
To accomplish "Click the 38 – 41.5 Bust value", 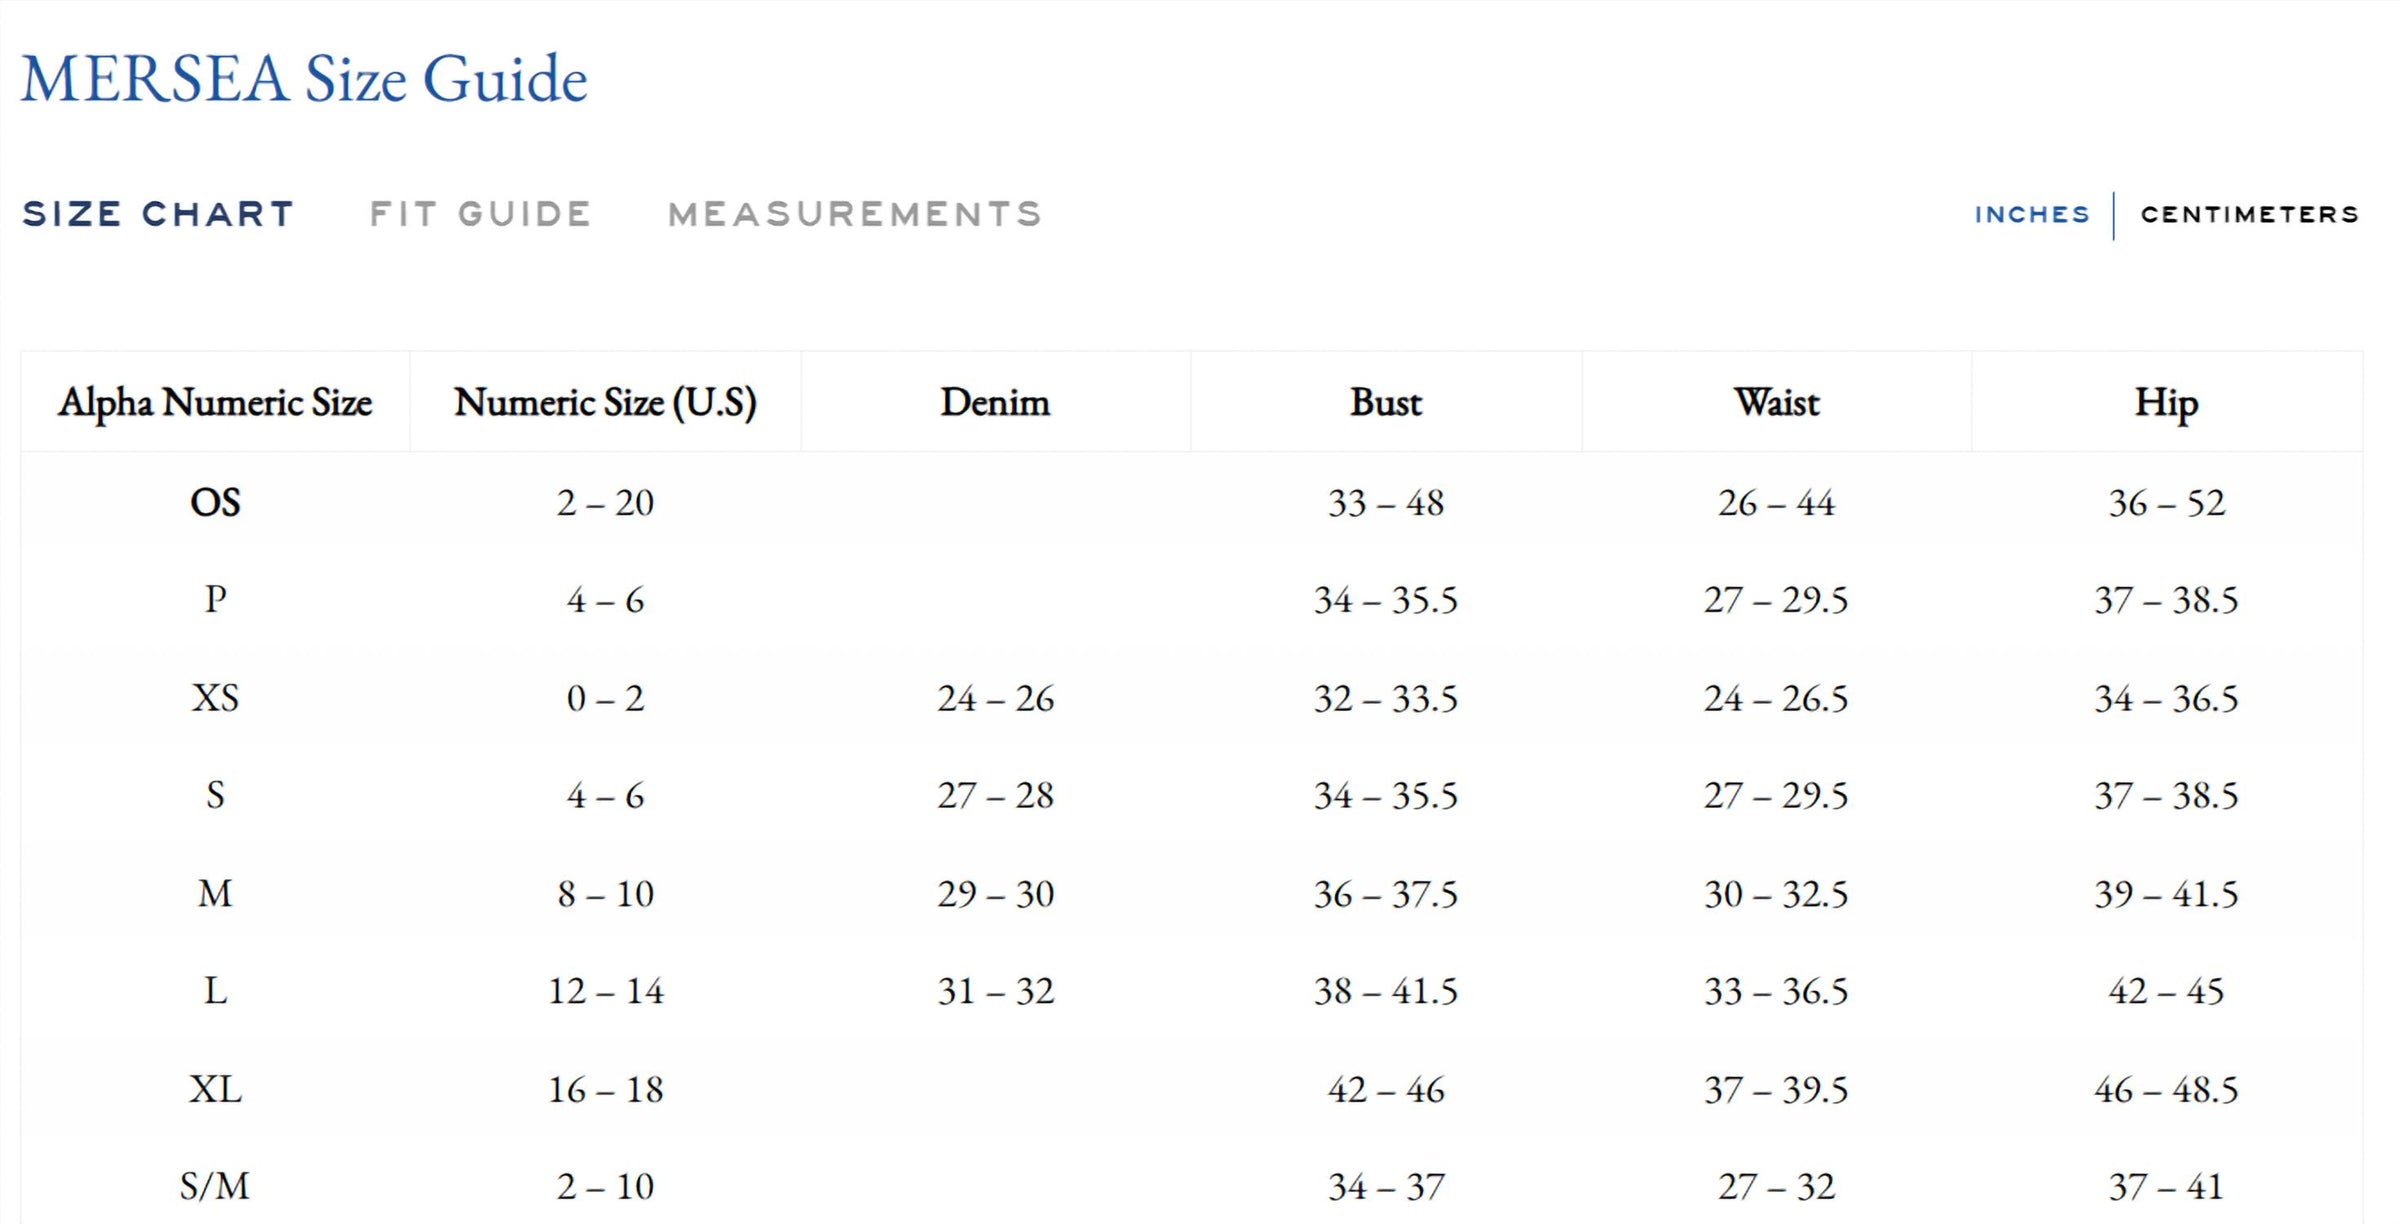I will (1386, 991).
